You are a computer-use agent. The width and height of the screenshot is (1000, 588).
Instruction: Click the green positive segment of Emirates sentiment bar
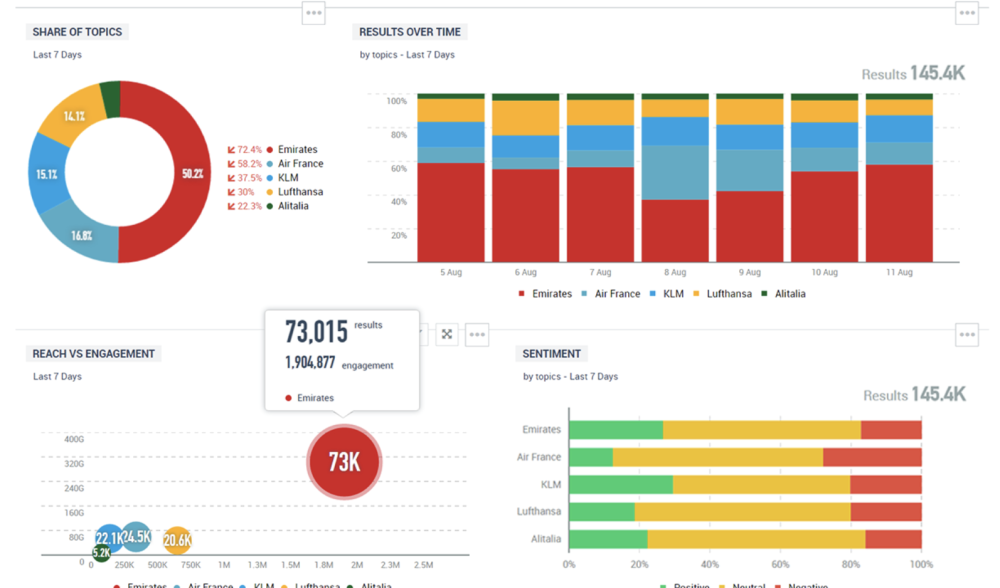tap(616, 430)
